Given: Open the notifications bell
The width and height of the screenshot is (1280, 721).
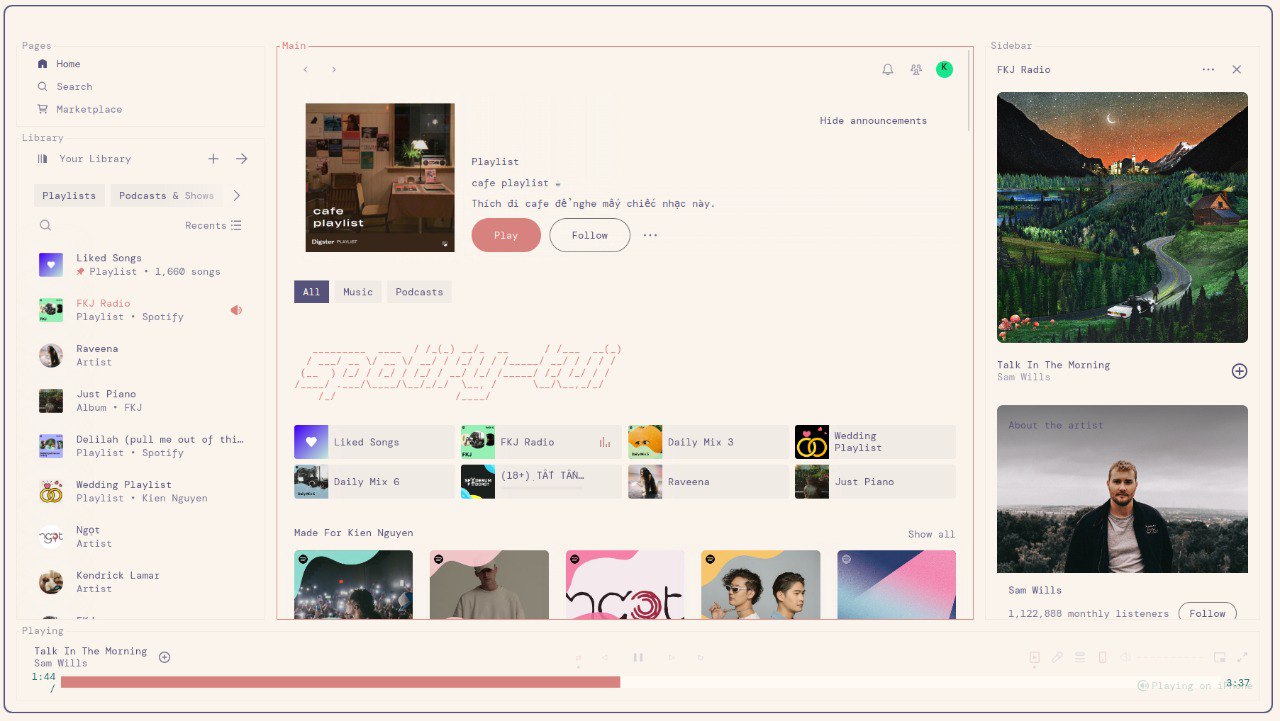Looking at the screenshot, I should 888,70.
